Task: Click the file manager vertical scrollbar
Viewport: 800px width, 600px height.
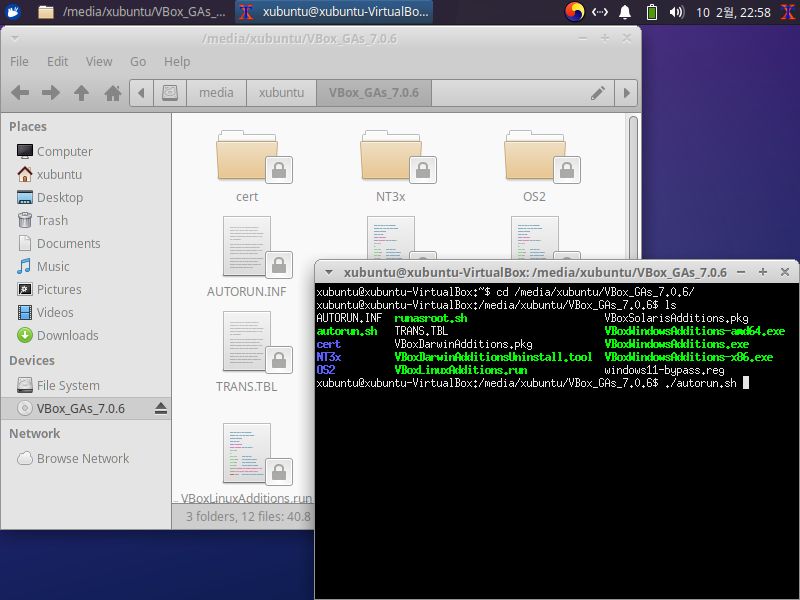Action: click(x=633, y=188)
